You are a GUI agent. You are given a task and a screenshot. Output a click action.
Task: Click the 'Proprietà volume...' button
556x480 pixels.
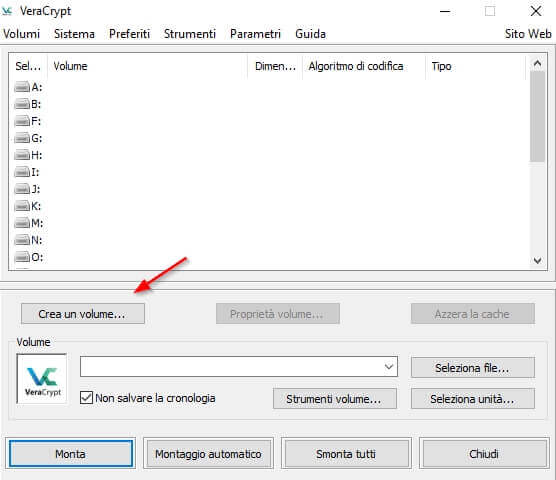[278, 314]
